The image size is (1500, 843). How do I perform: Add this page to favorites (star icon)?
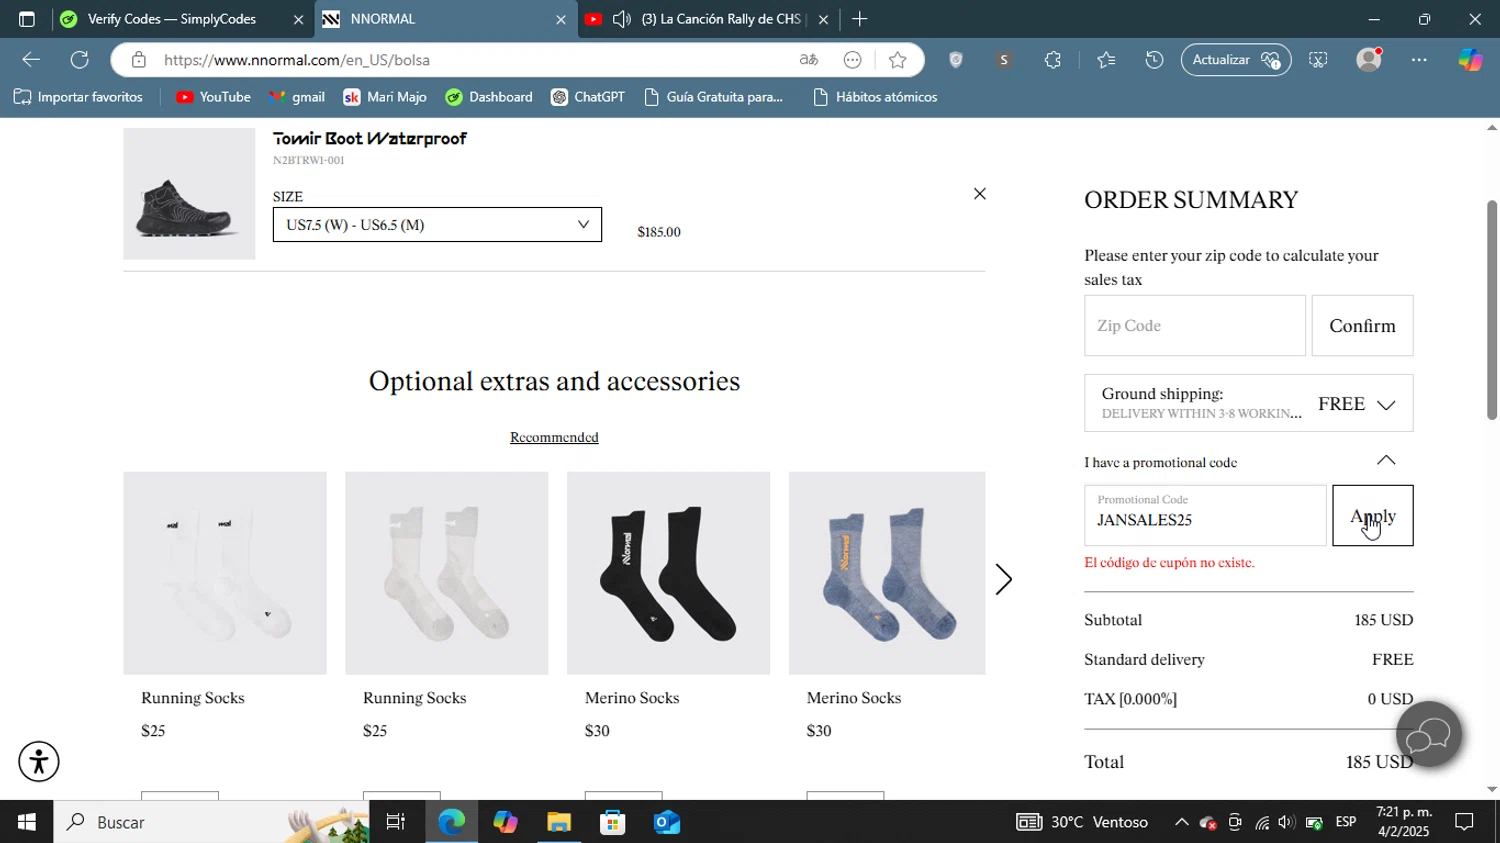[898, 60]
